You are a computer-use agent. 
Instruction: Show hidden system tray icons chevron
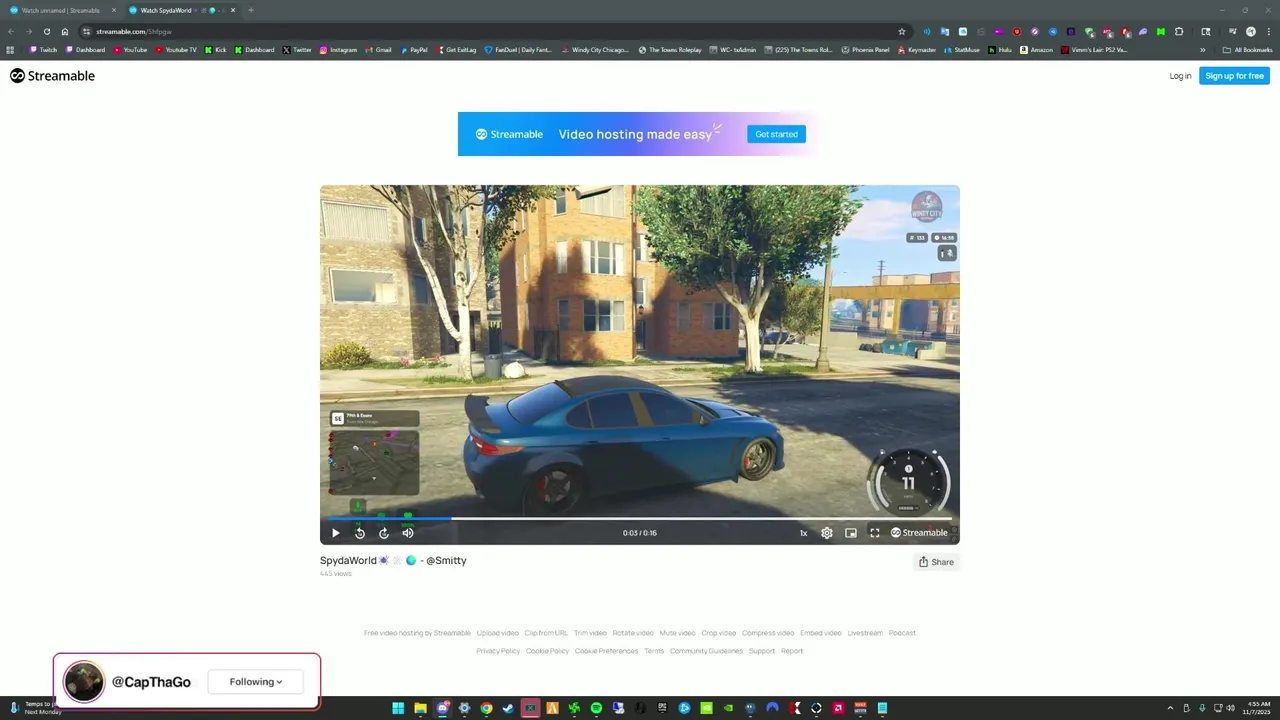coord(1170,708)
